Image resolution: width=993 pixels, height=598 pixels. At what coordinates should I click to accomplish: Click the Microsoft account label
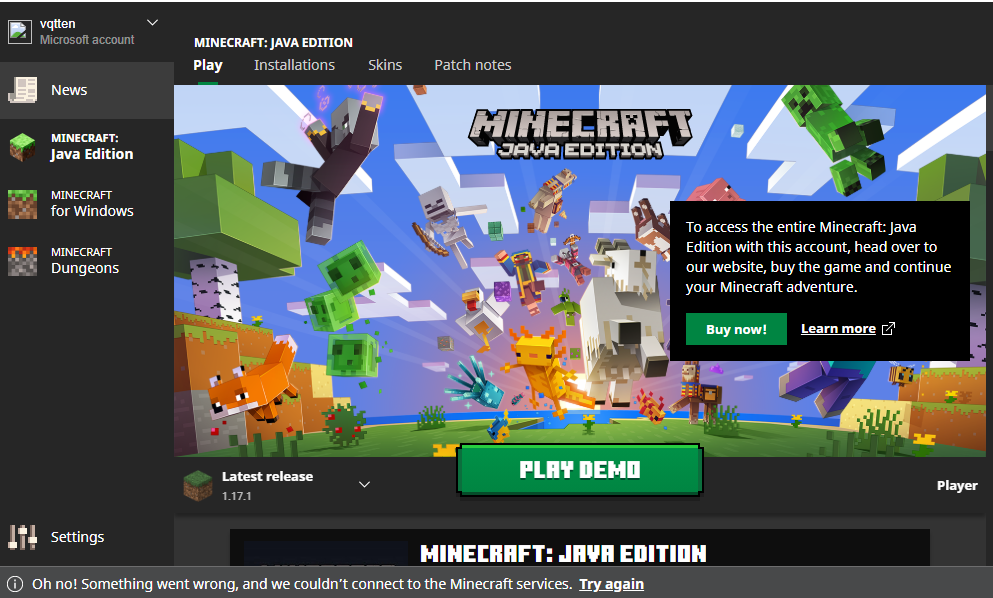click(87, 39)
